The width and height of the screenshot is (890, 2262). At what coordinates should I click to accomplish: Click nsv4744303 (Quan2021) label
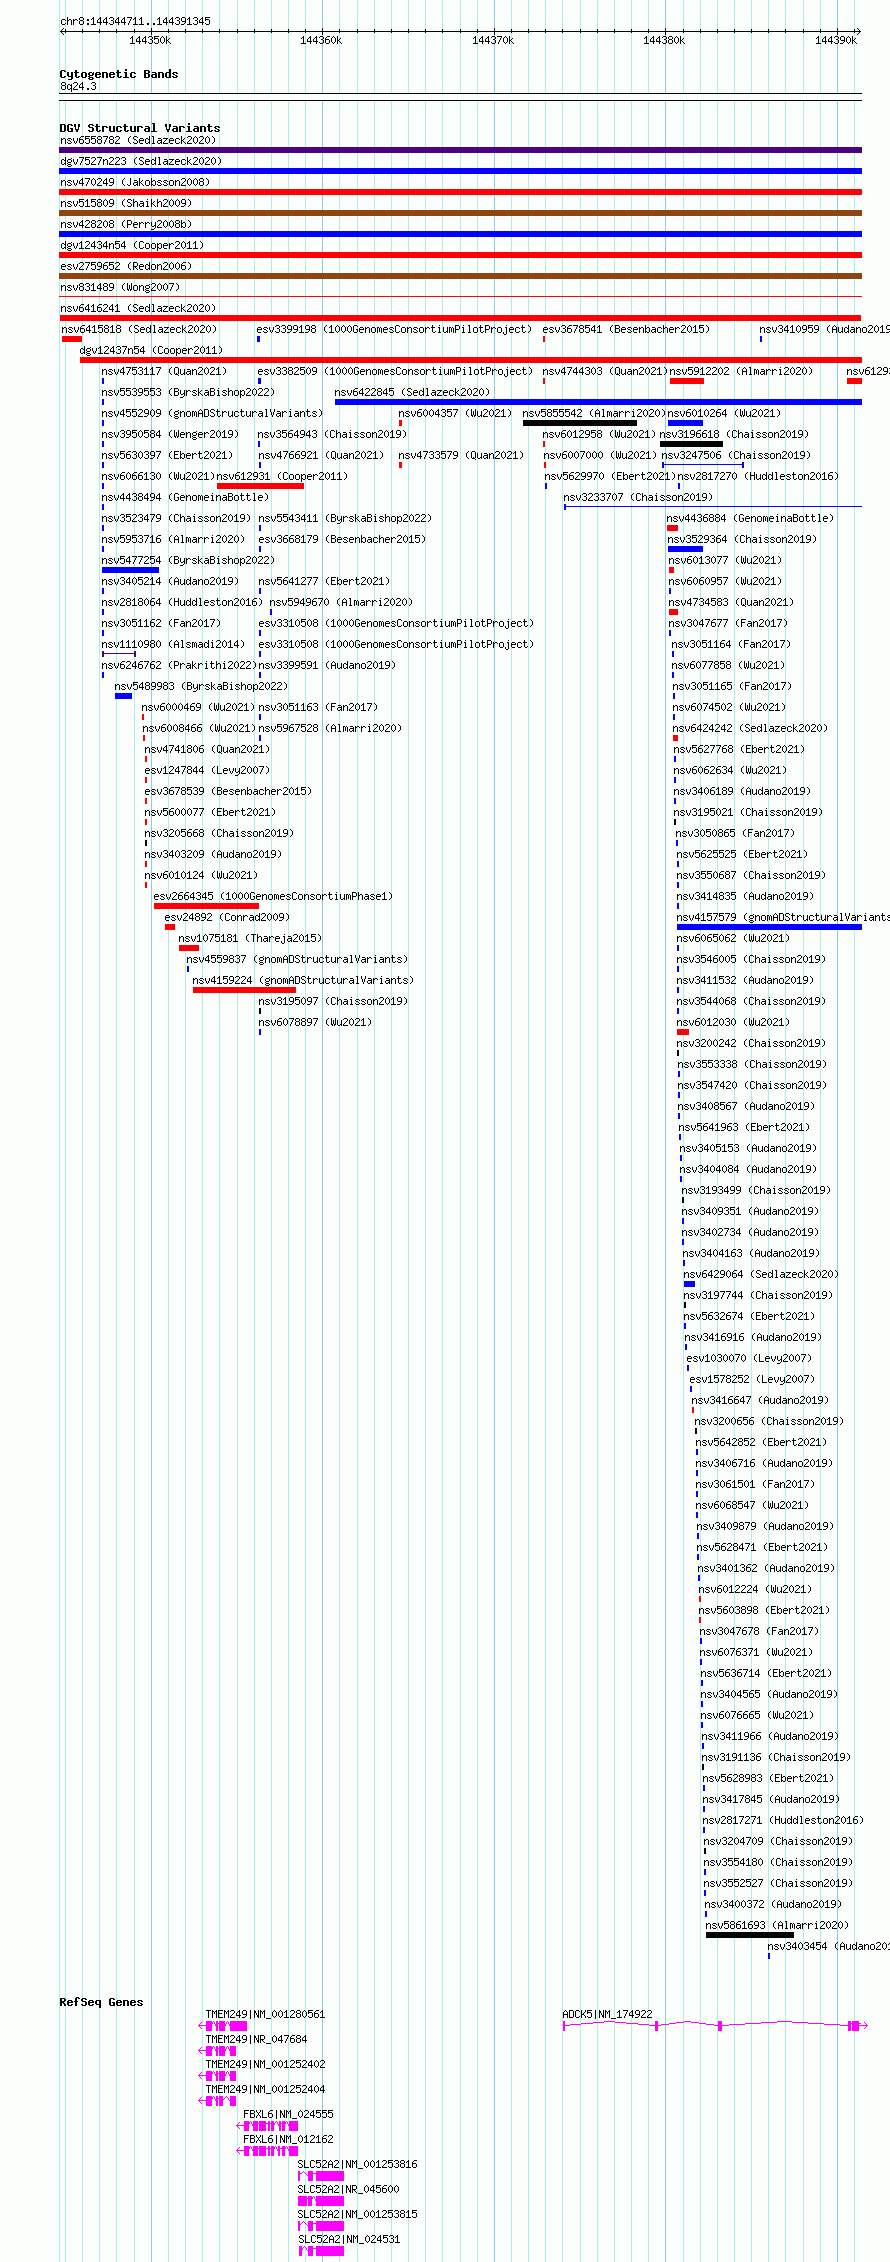[x=605, y=372]
